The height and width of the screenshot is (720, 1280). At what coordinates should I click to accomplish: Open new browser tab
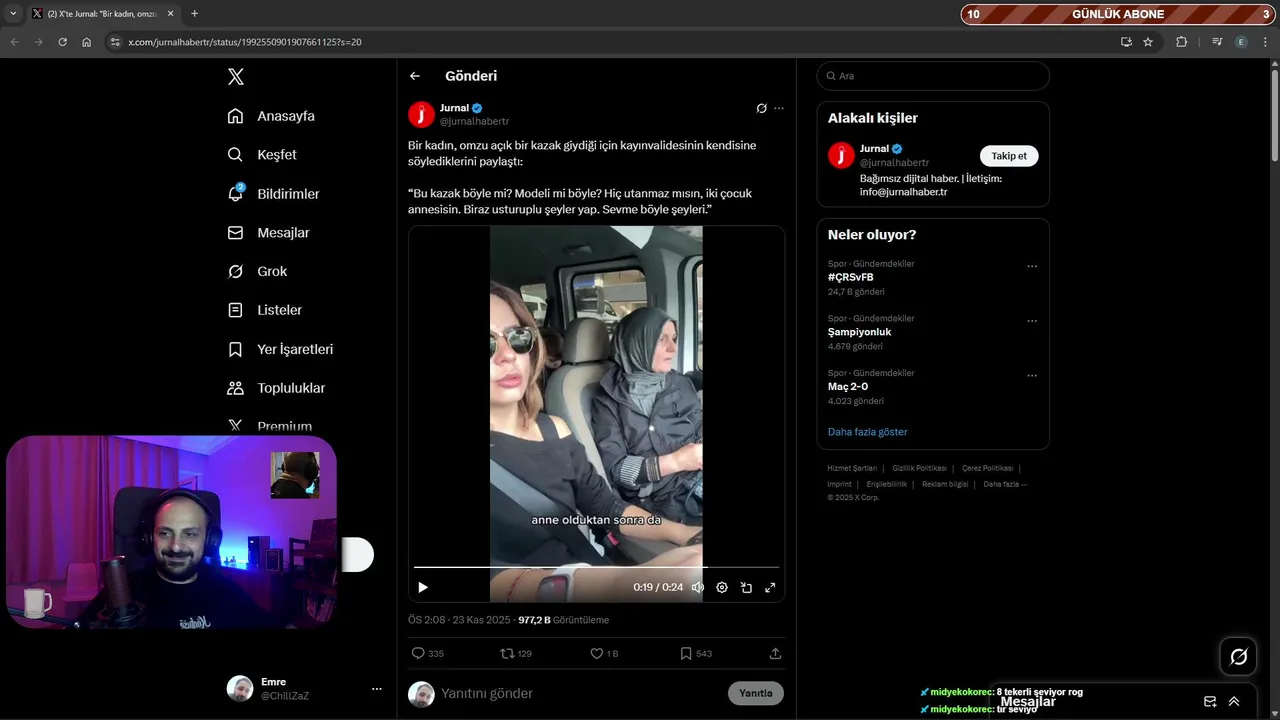pyautogui.click(x=194, y=14)
